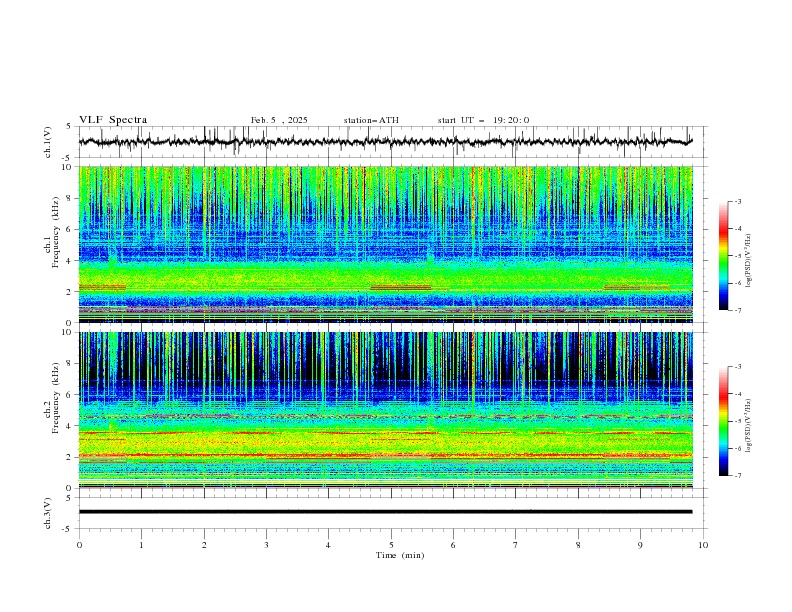The image size is (792, 612).
Task: Click the "-7" tick on ch.1 colorbar
Action: (737, 310)
